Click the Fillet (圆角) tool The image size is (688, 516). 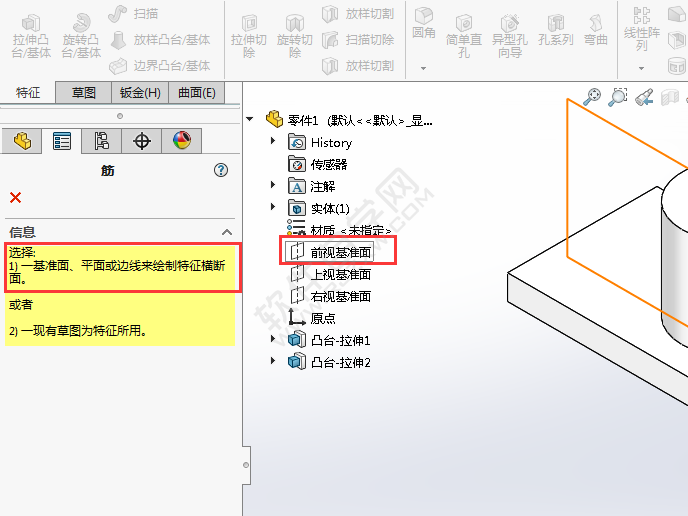click(424, 23)
